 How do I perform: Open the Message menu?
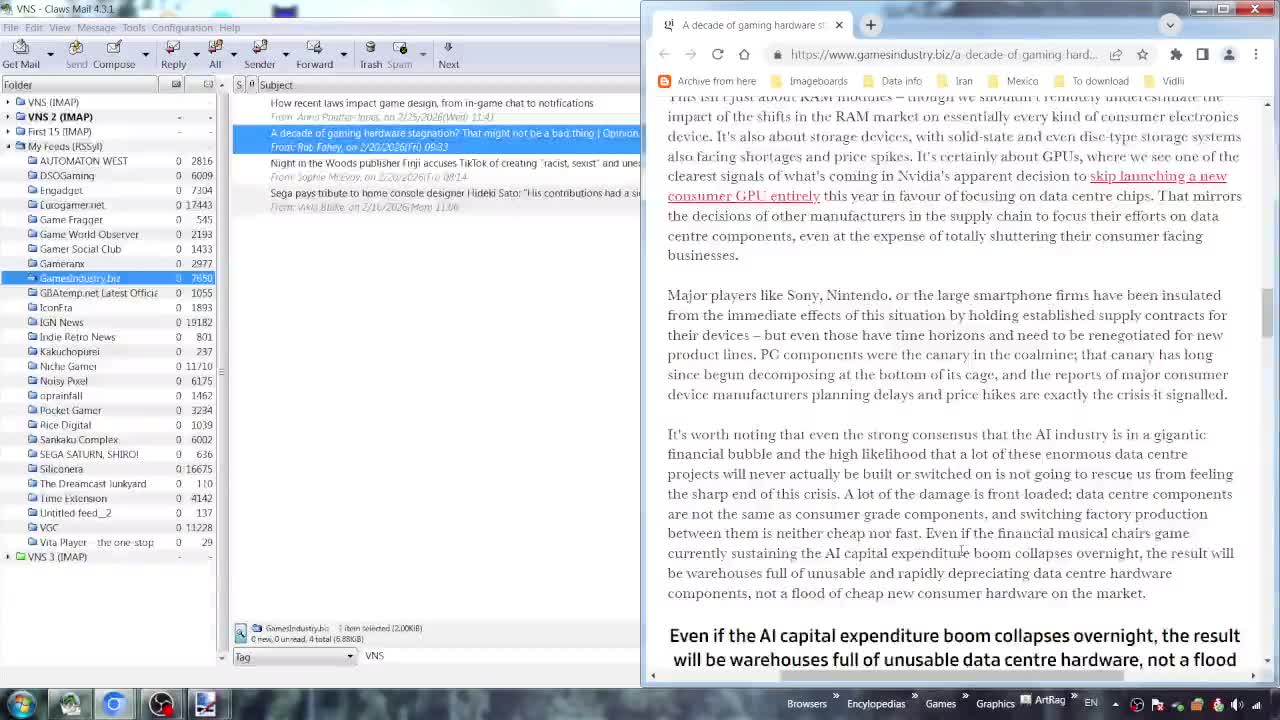[96, 27]
